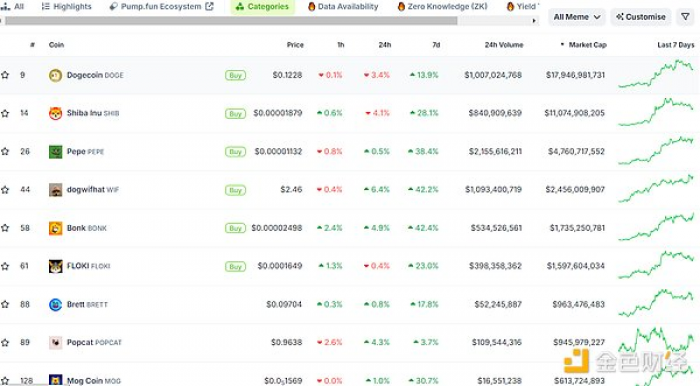Toggle the star for Popcat
Image resolution: width=700 pixels, height=386 pixels.
point(5,343)
